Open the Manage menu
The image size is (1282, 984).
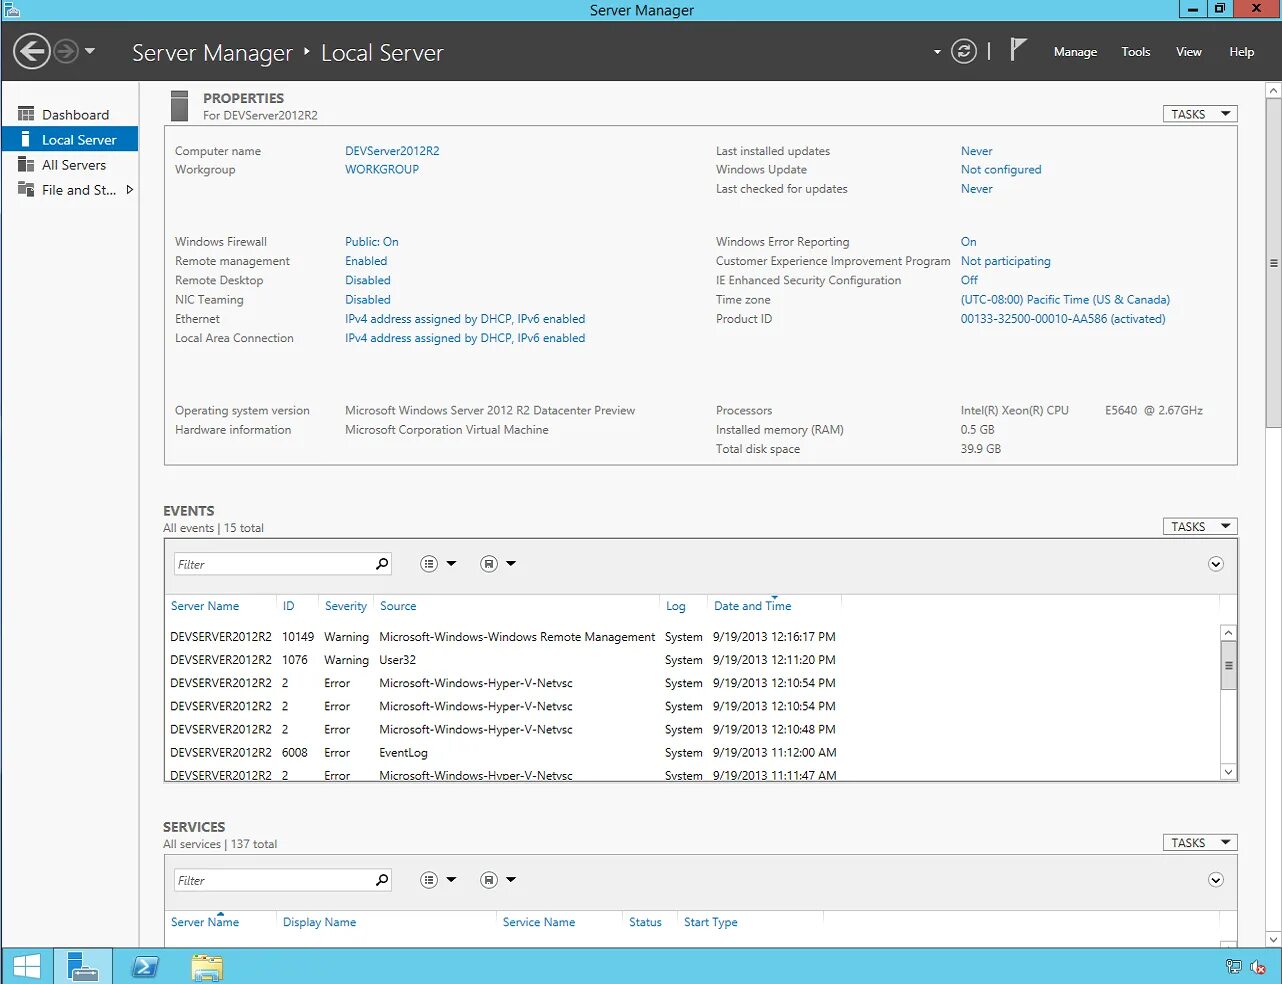pyautogui.click(x=1075, y=52)
